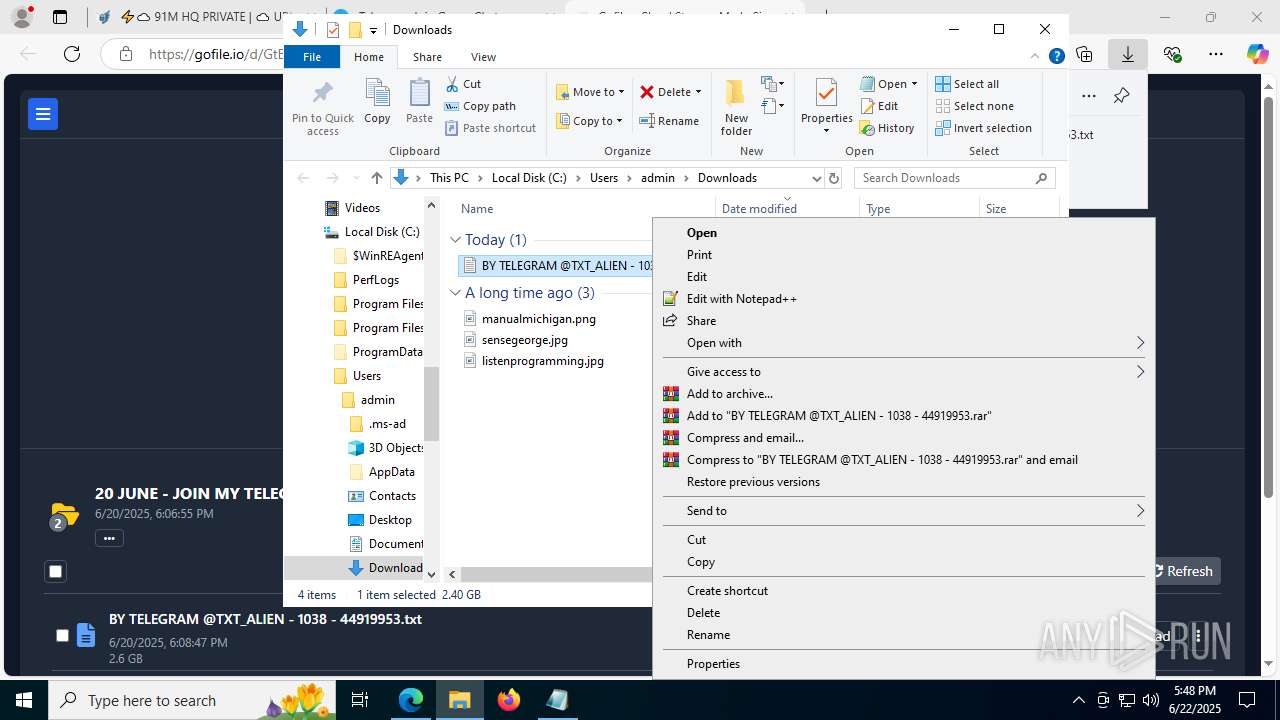
Task: Click ellipsis button under 20 JUNE folder
Action: click(109, 538)
